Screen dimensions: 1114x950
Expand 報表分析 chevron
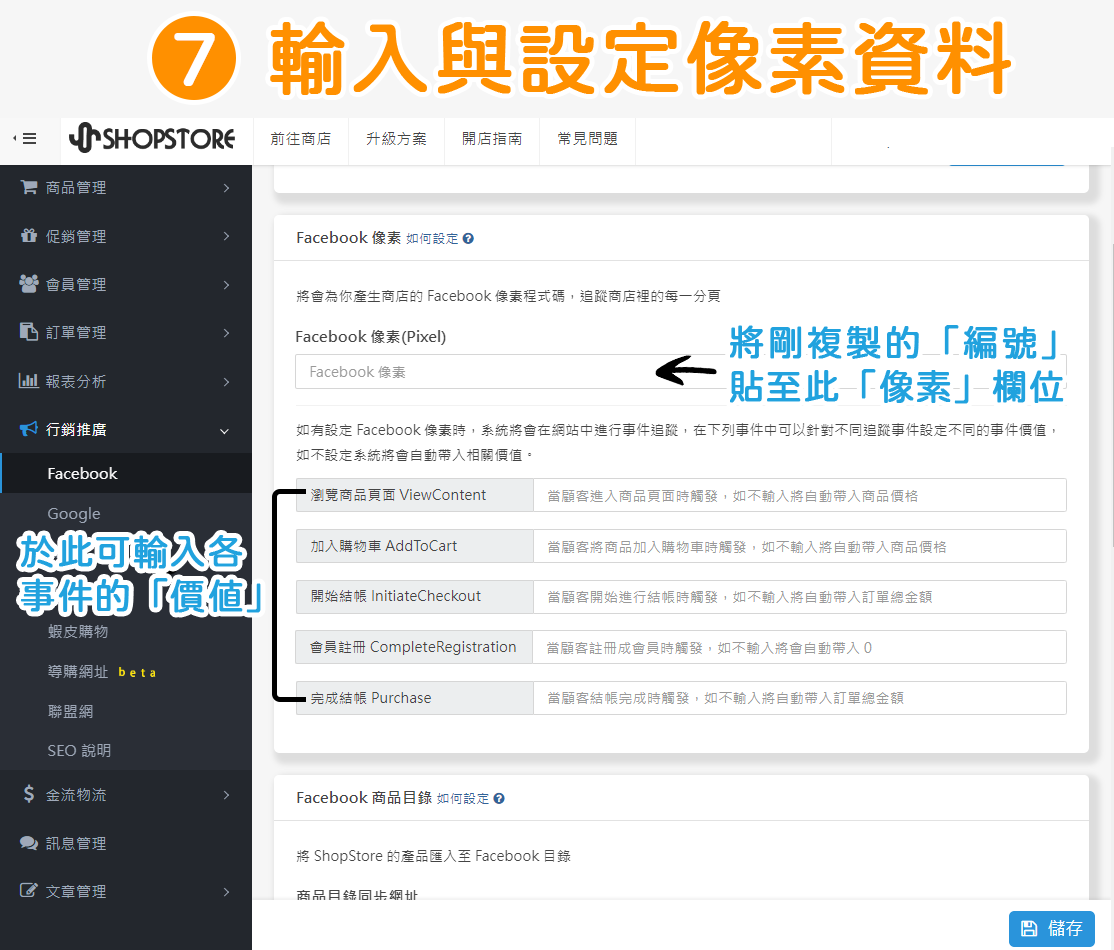coord(226,382)
